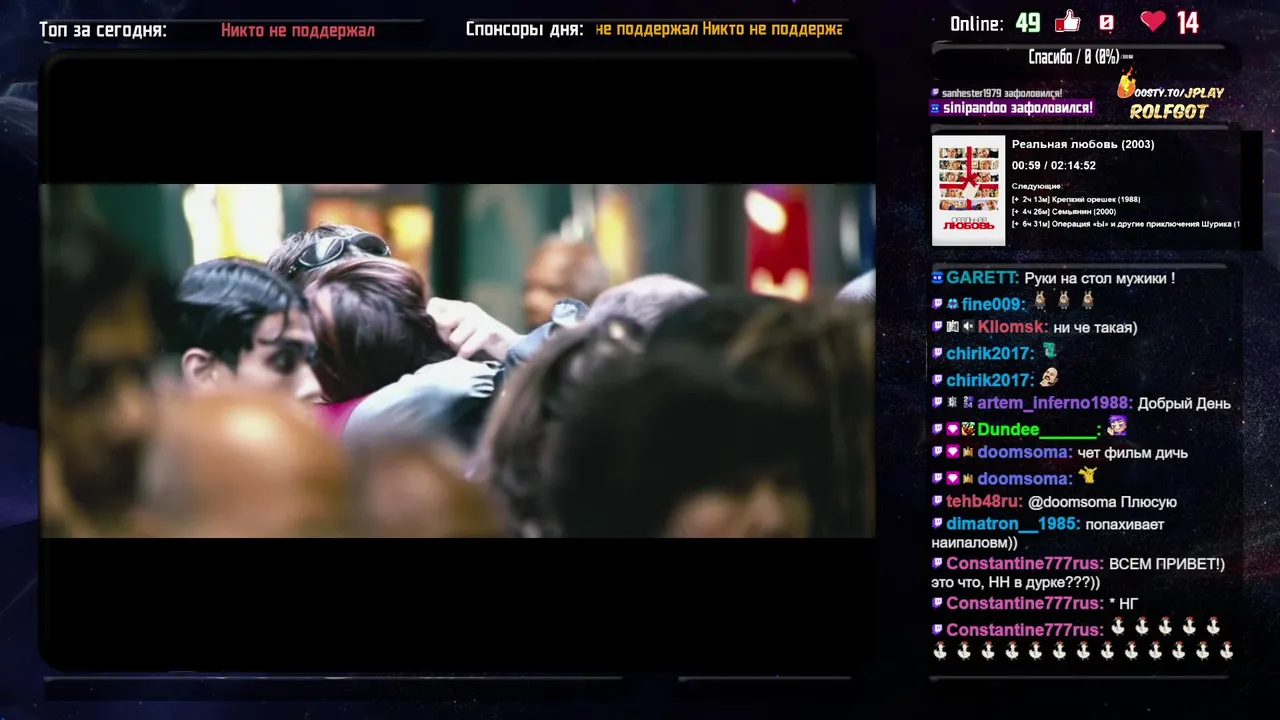Click the red 'Никто не поддержал' text

coord(298,30)
